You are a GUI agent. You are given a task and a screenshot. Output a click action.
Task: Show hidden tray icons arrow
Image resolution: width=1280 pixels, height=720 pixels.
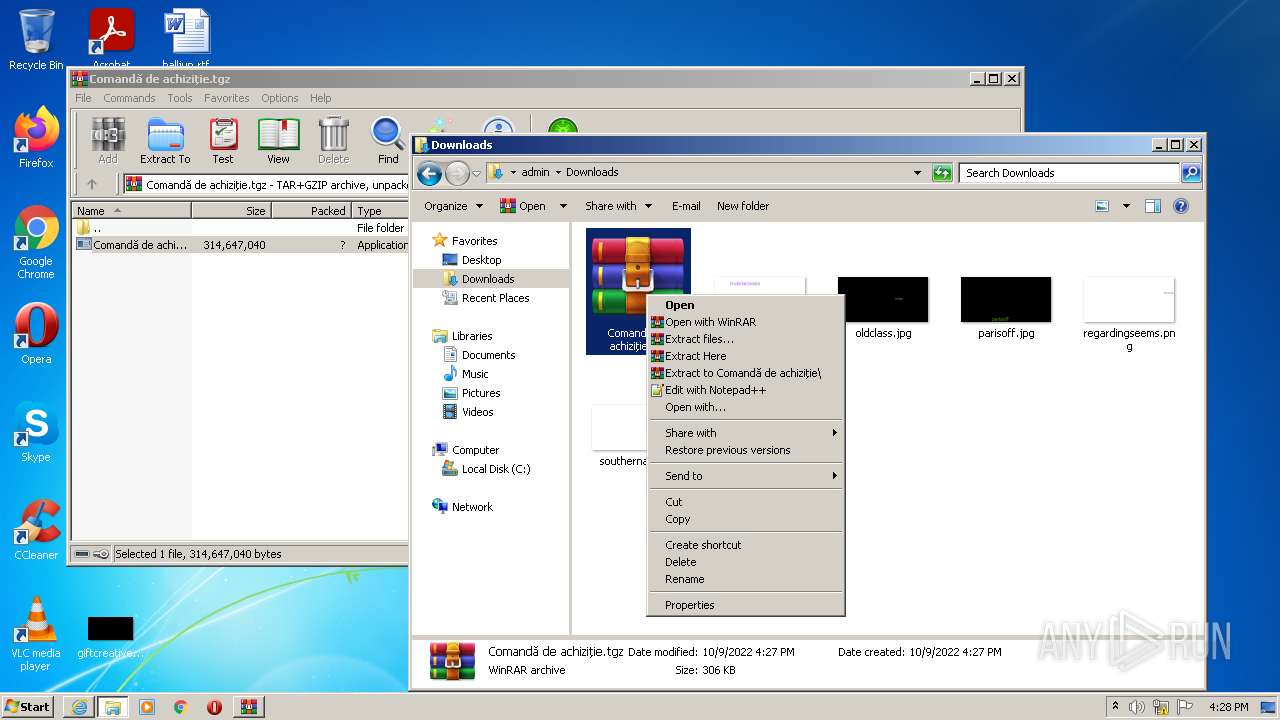[x=1115, y=707]
